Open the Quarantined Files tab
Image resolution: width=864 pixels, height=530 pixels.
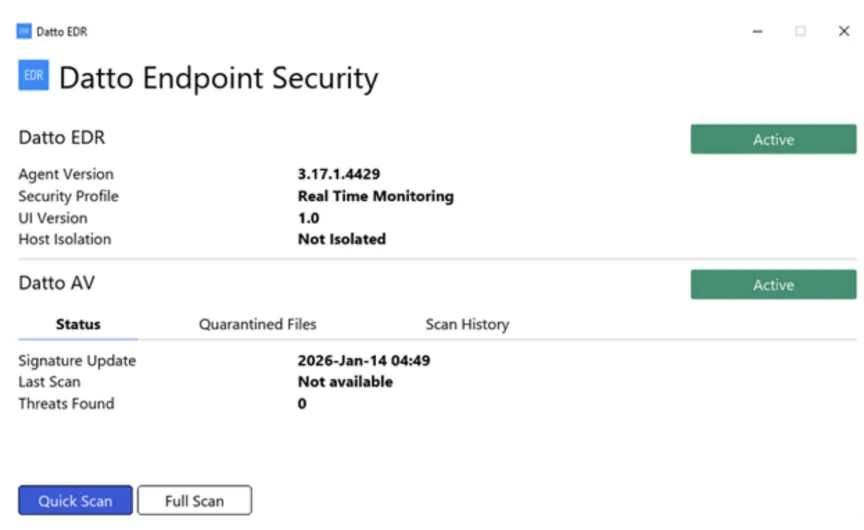click(x=257, y=324)
